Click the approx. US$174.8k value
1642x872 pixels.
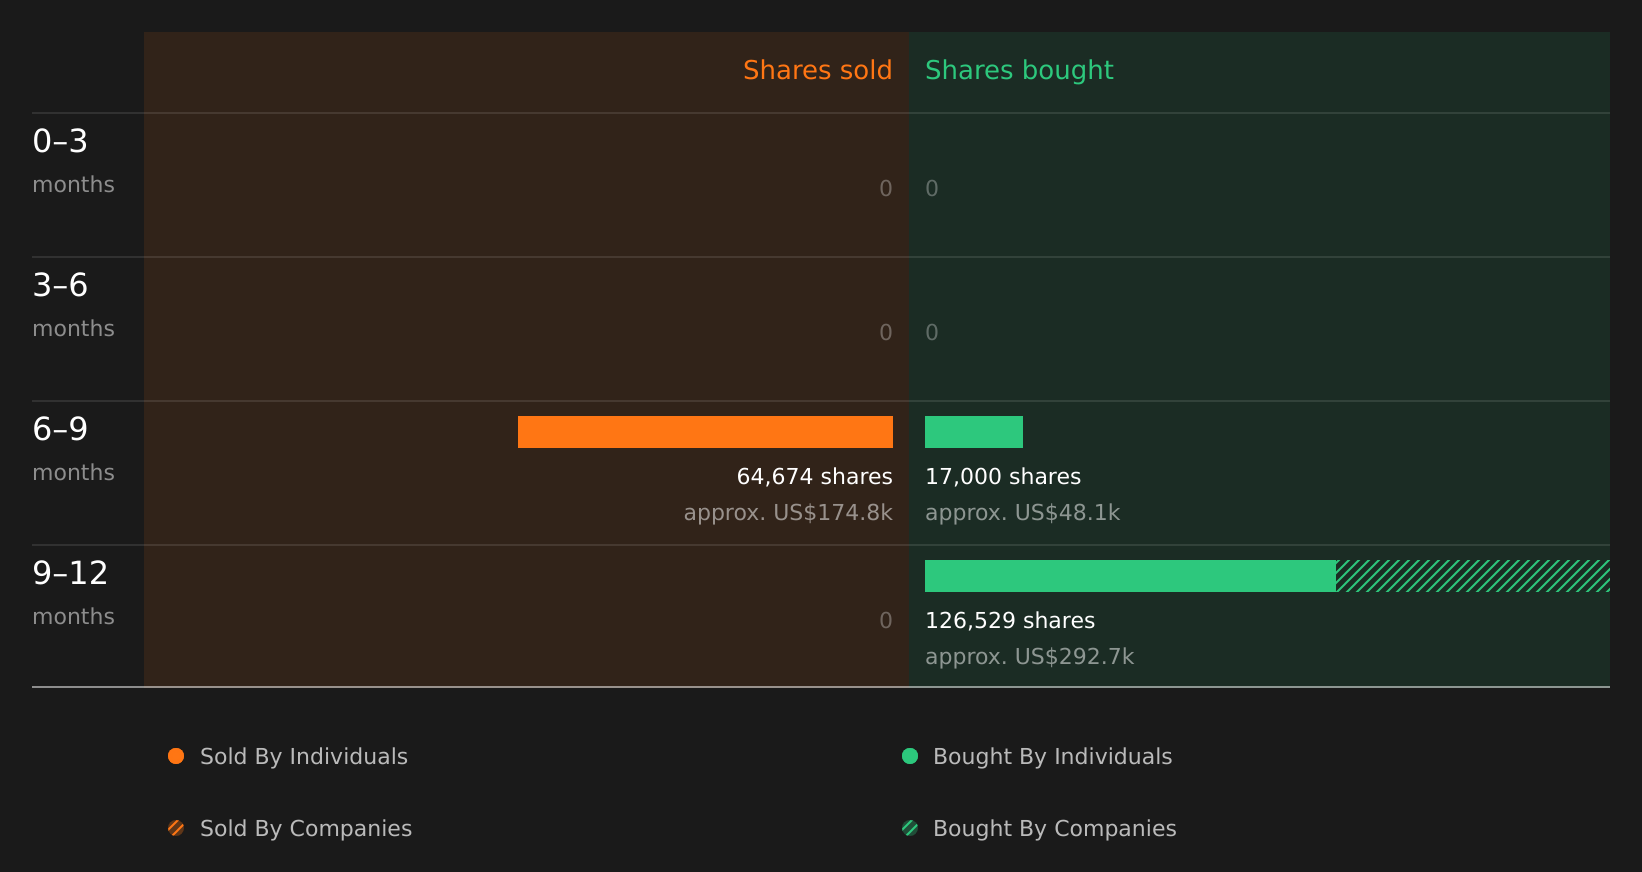click(x=788, y=513)
